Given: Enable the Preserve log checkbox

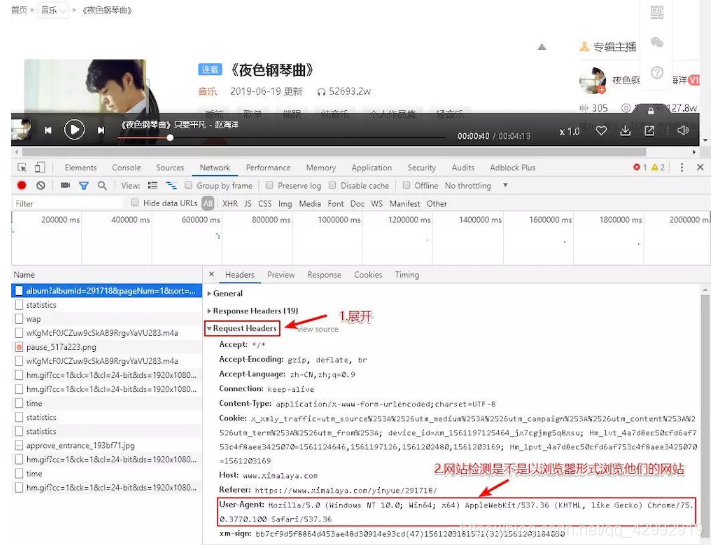Looking at the screenshot, I should [x=269, y=185].
